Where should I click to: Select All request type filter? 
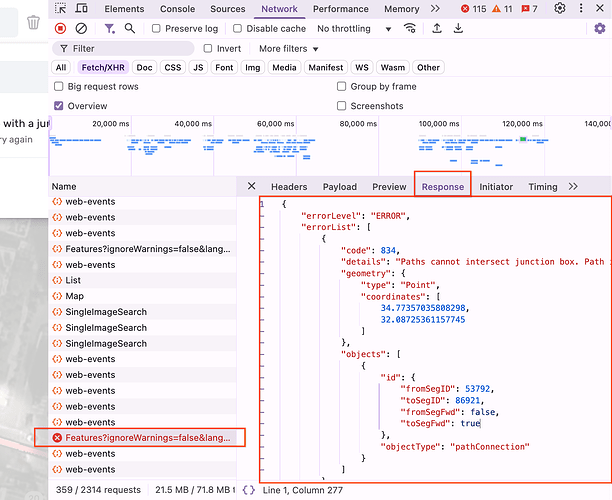tap(61, 68)
